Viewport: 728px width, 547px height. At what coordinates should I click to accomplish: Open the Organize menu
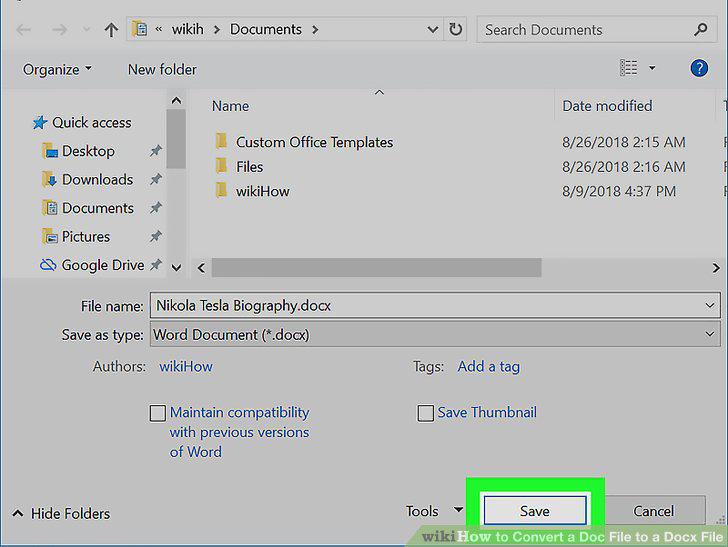pyautogui.click(x=57, y=70)
